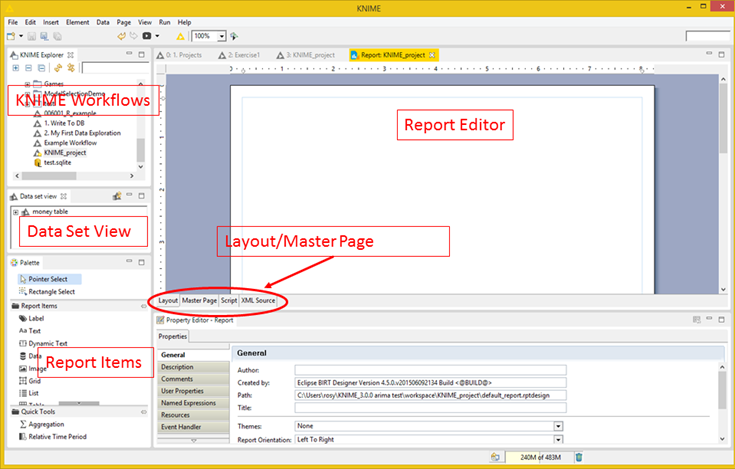The height and width of the screenshot is (469, 735).
Task: Minimize the Data set view panel
Action: click(129, 195)
